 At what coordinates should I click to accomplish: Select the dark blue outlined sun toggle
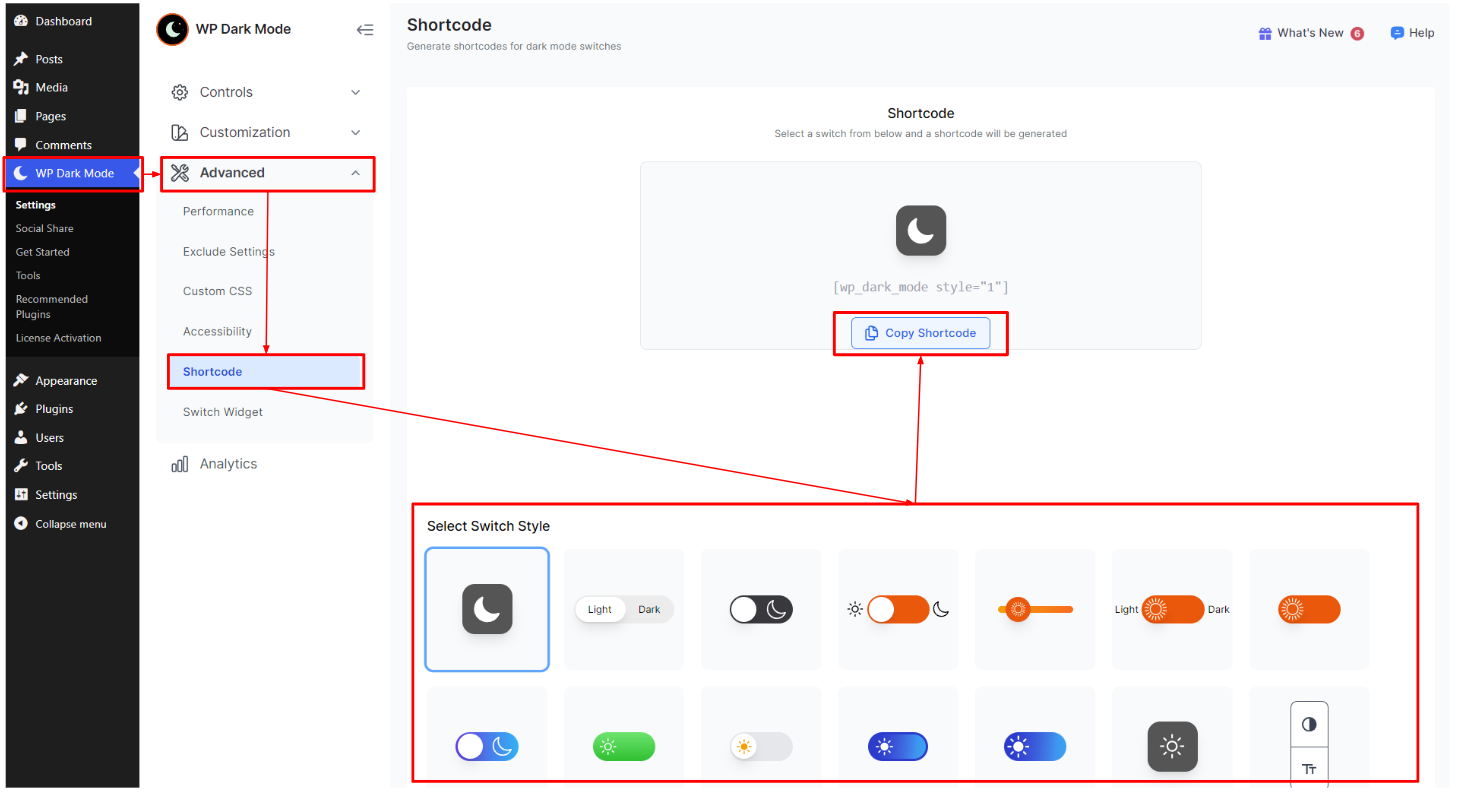pyautogui.click(x=898, y=746)
